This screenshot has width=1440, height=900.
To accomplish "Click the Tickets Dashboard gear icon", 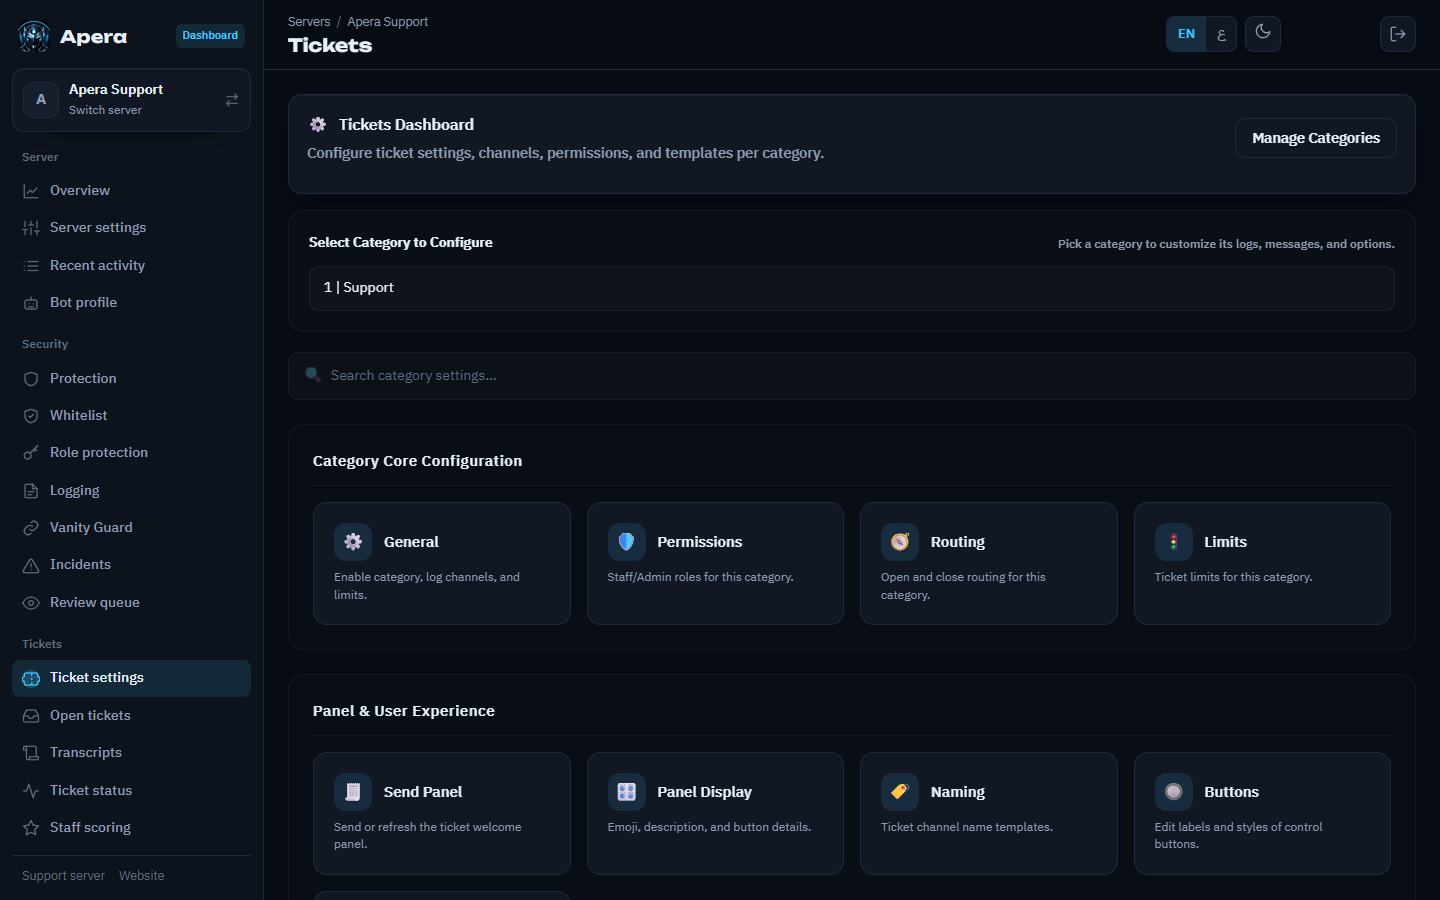I will point(318,125).
